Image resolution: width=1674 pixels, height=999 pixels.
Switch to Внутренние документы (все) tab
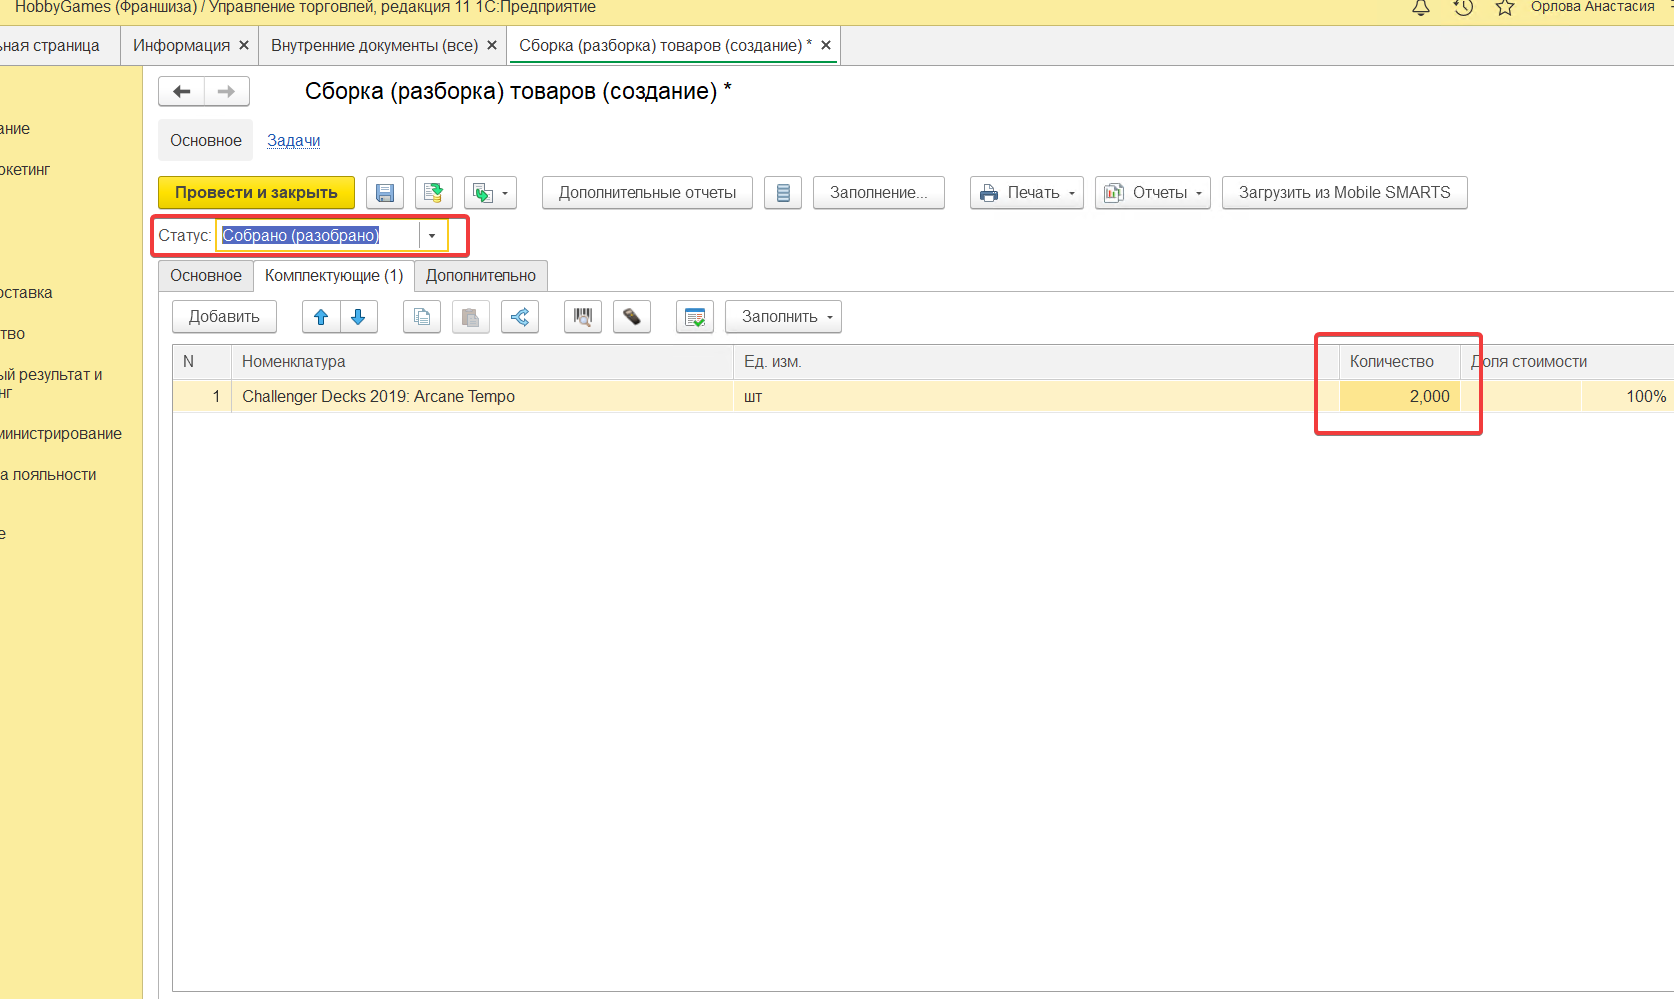[x=374, y=46]
